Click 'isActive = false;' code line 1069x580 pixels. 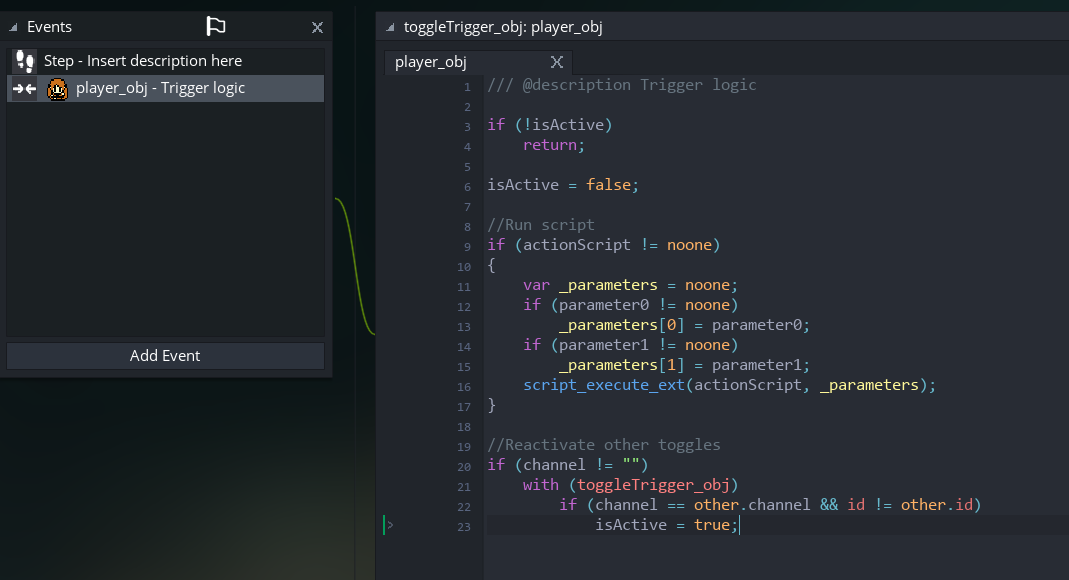point(563,185)
